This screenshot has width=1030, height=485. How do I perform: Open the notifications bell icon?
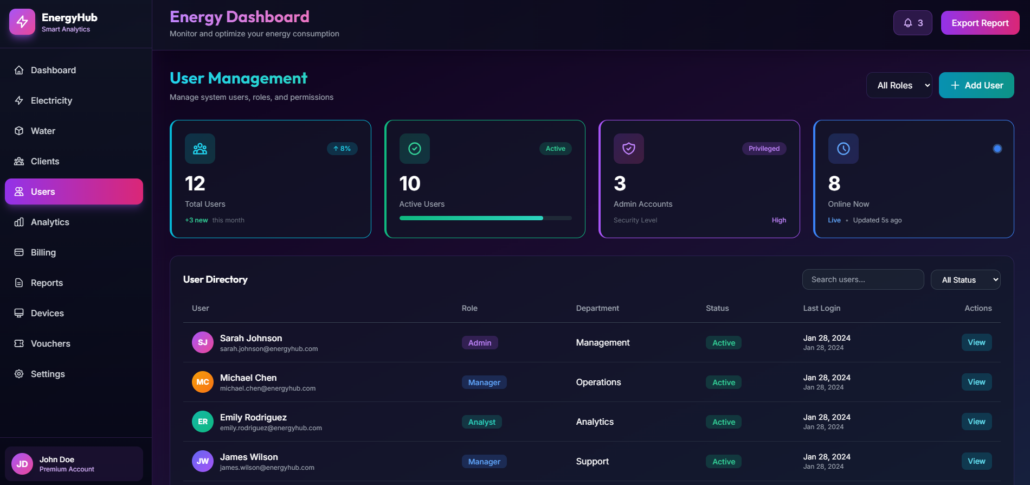[x=908, y=22]
